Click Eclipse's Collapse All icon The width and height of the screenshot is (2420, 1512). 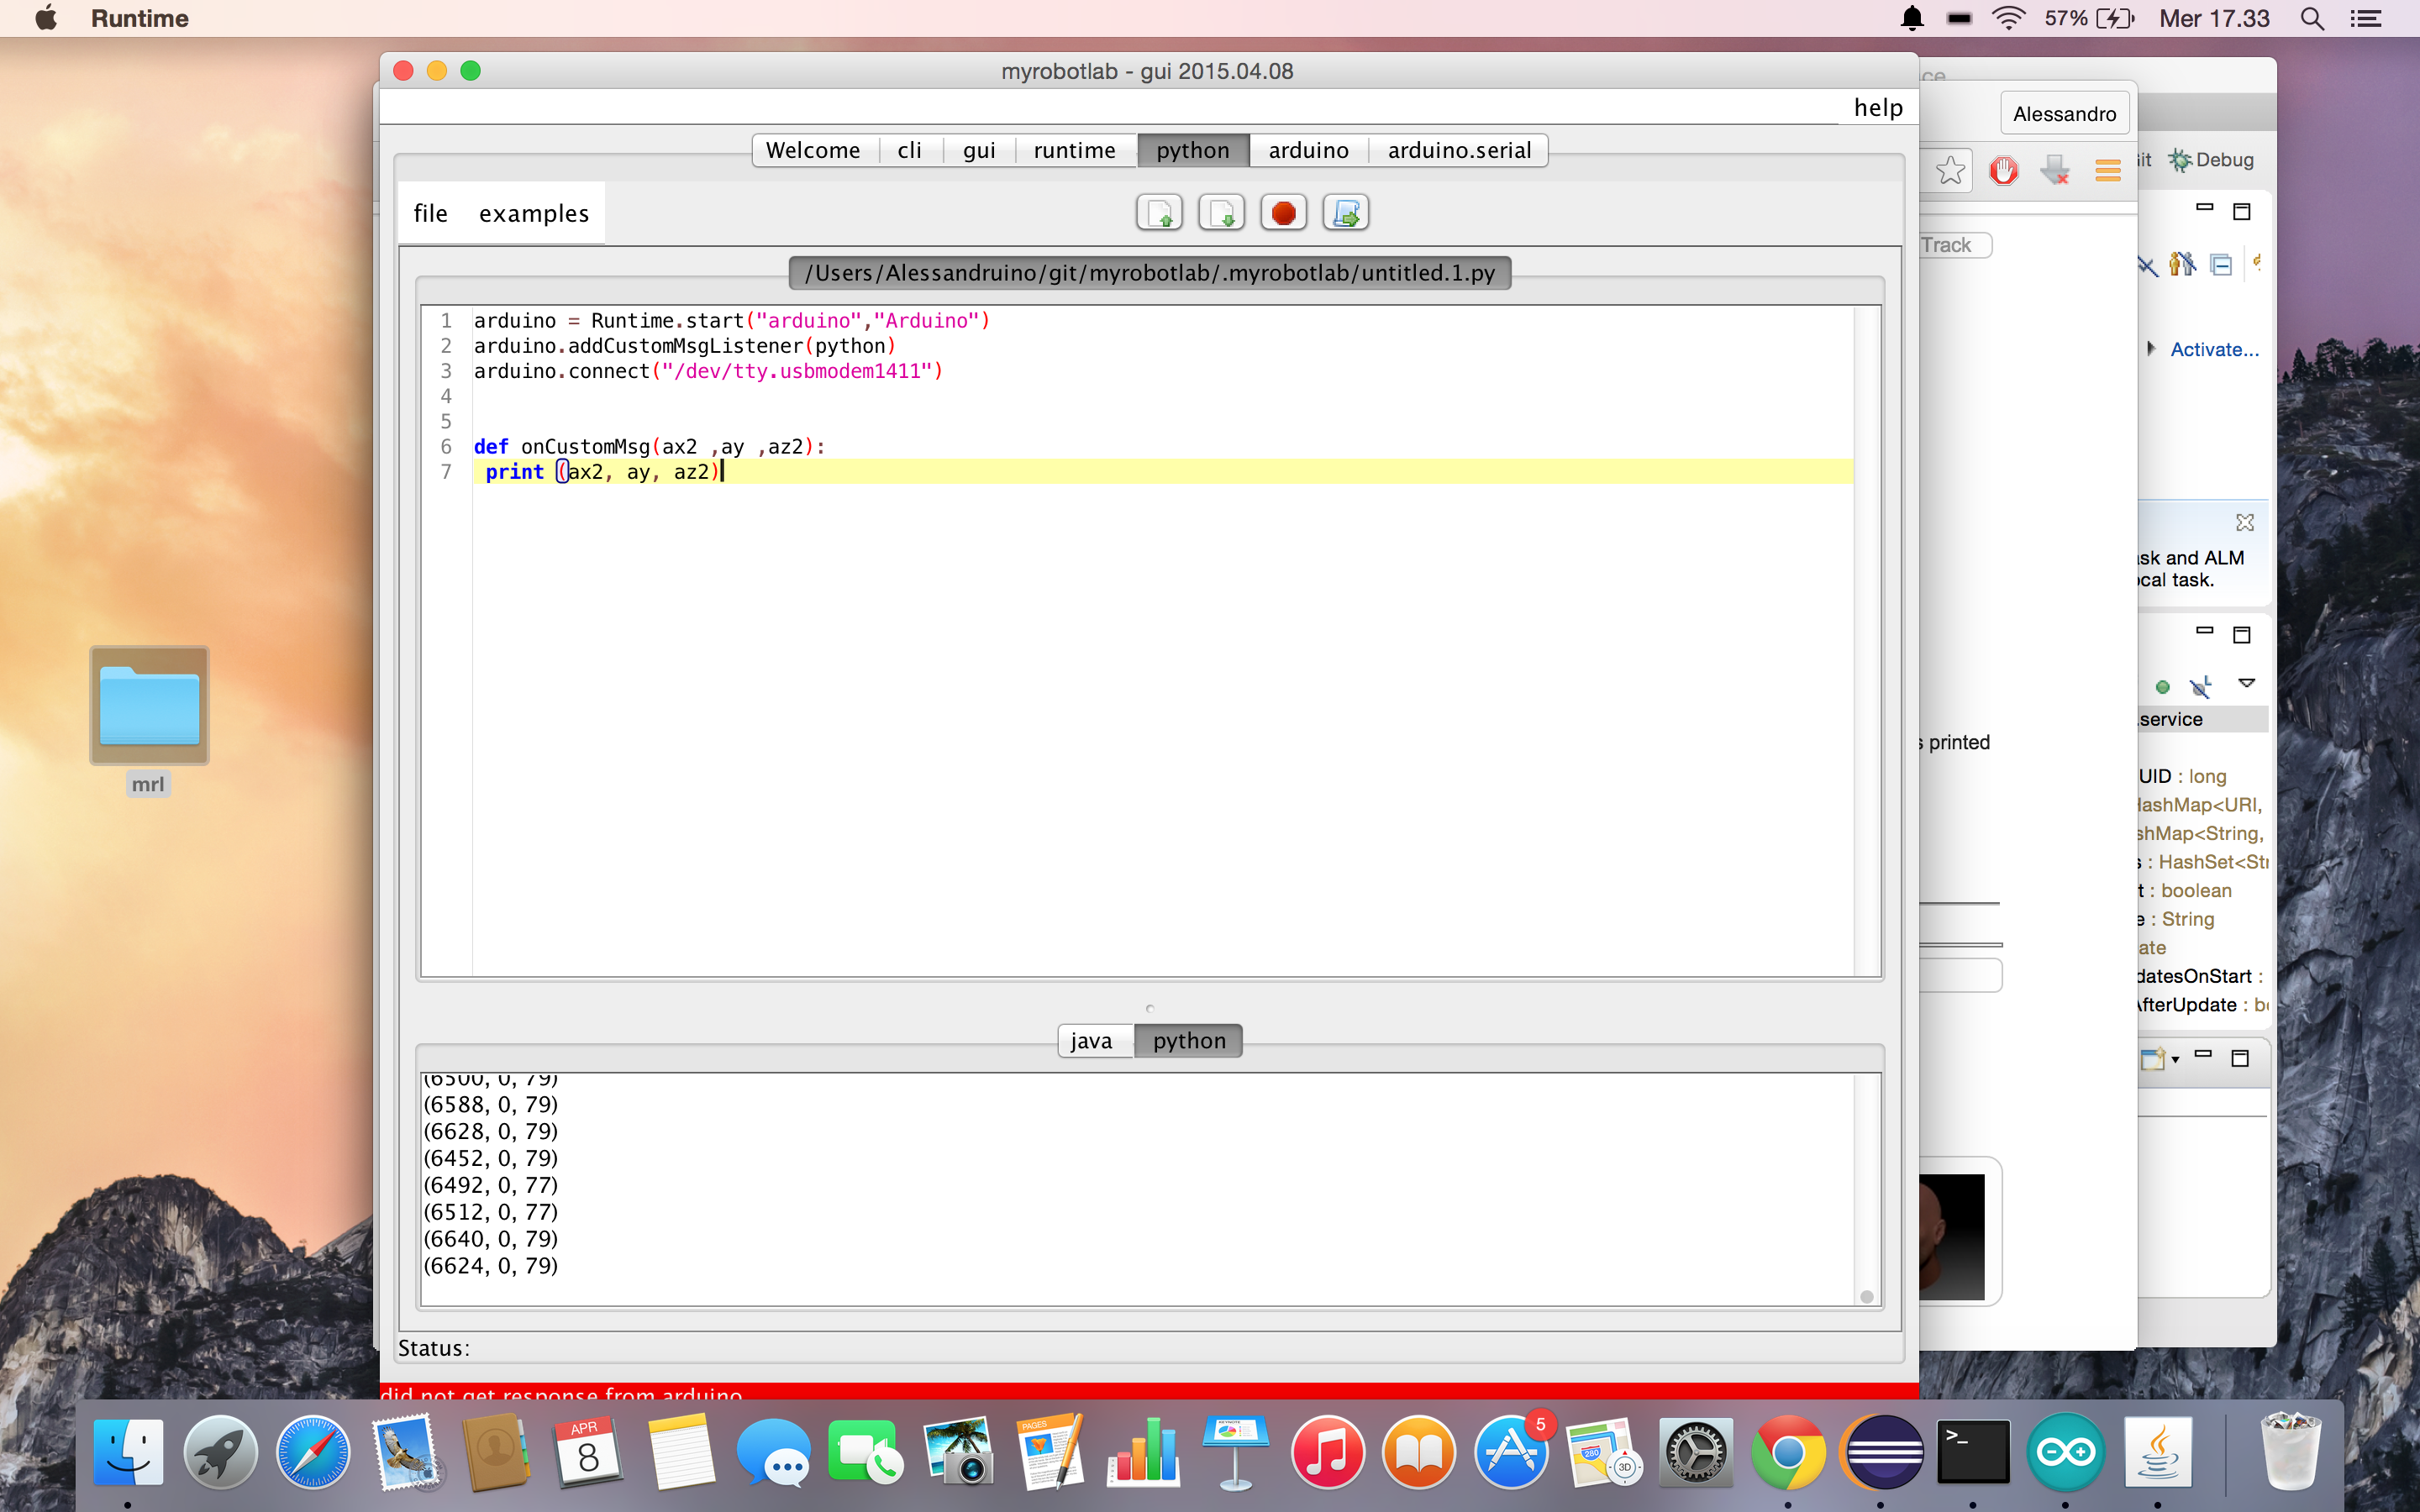click(x=2221, y=265)
